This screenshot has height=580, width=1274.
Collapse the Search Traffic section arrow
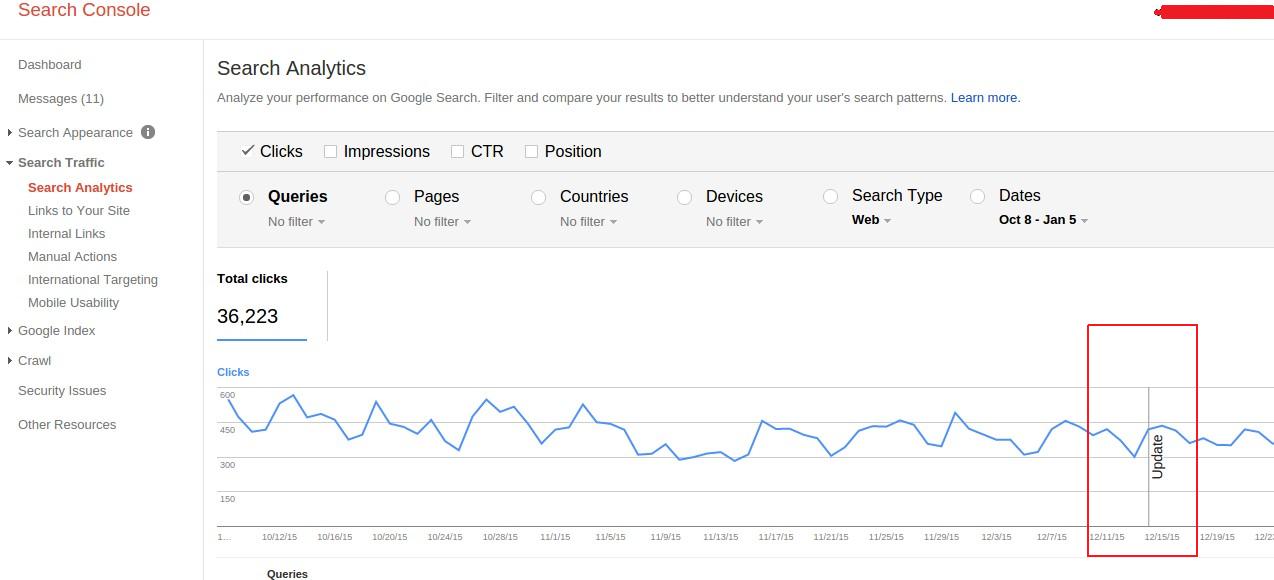tap(10, 163)
